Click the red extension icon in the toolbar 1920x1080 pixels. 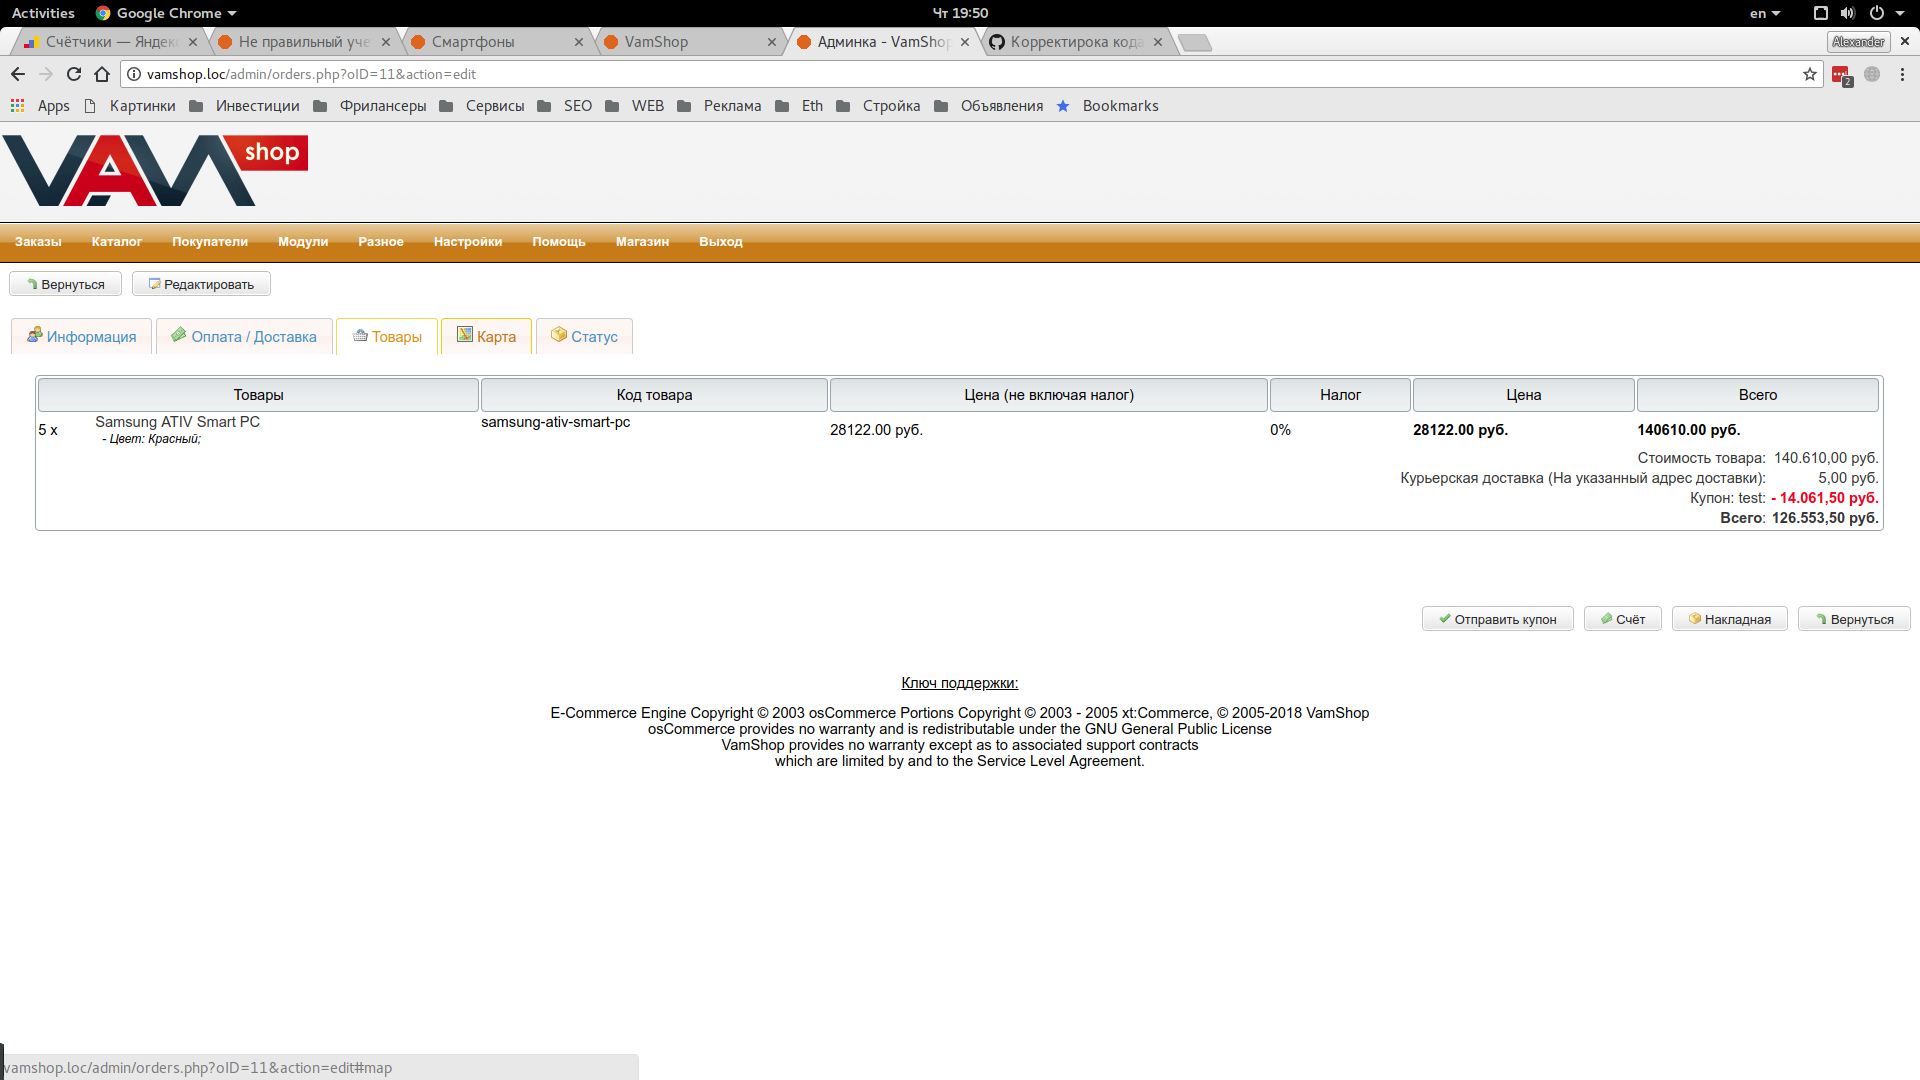[x=1840, y=74]
